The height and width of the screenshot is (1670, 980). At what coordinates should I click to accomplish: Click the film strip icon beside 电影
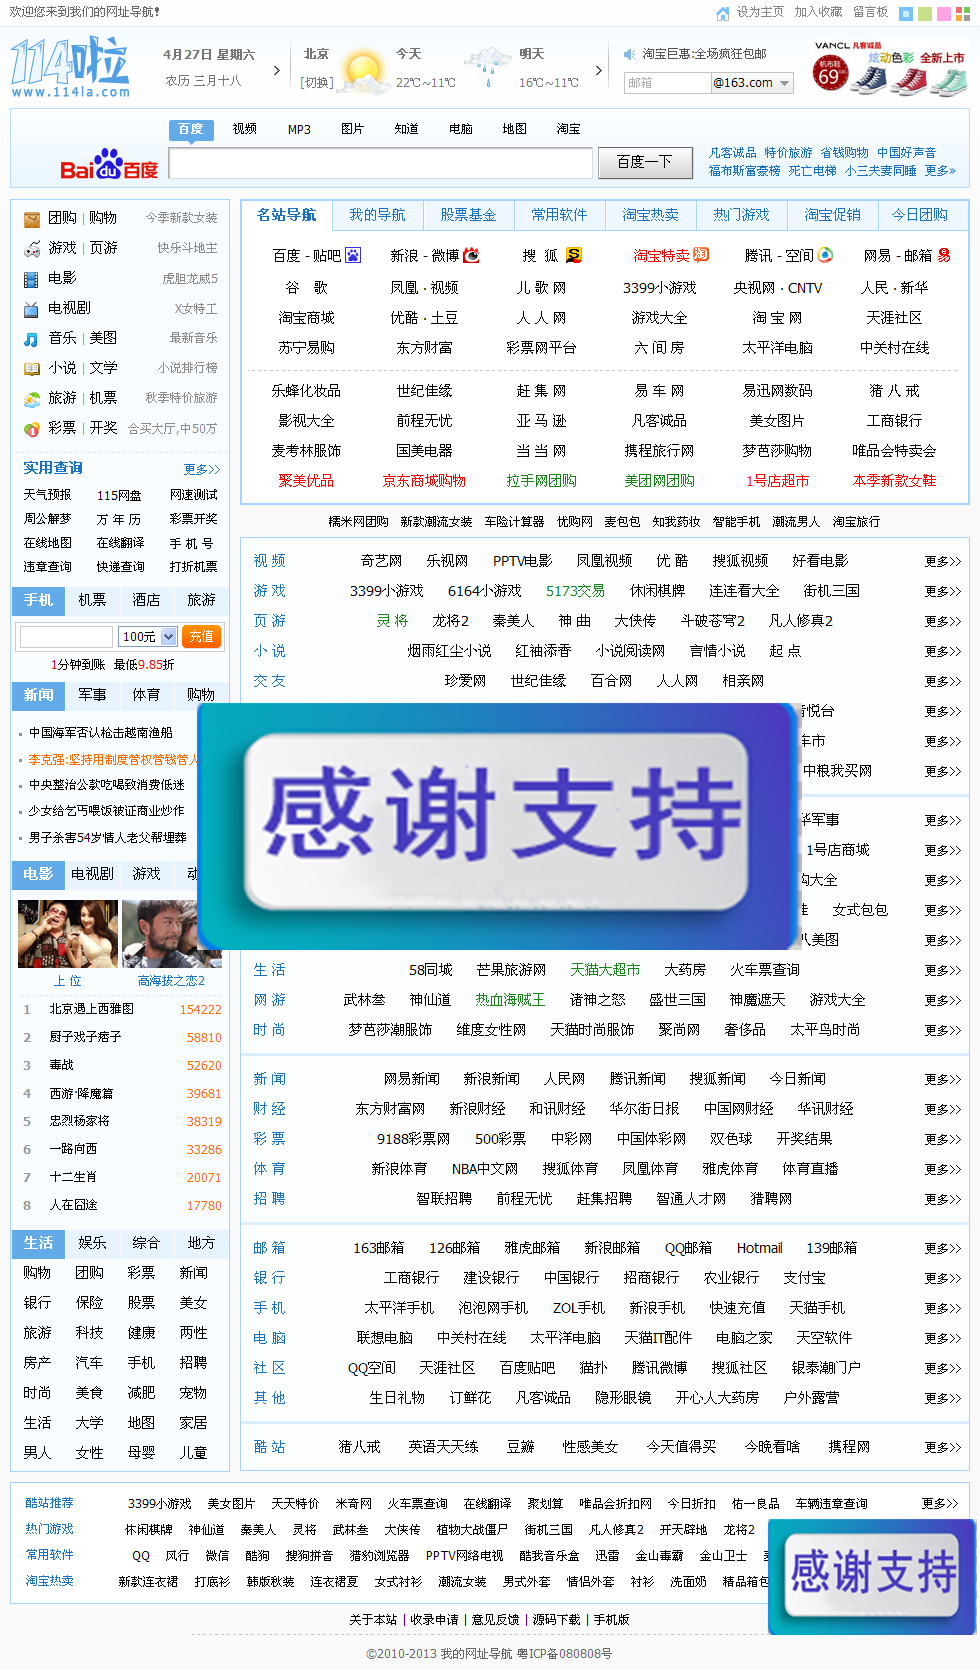[32, 278]
